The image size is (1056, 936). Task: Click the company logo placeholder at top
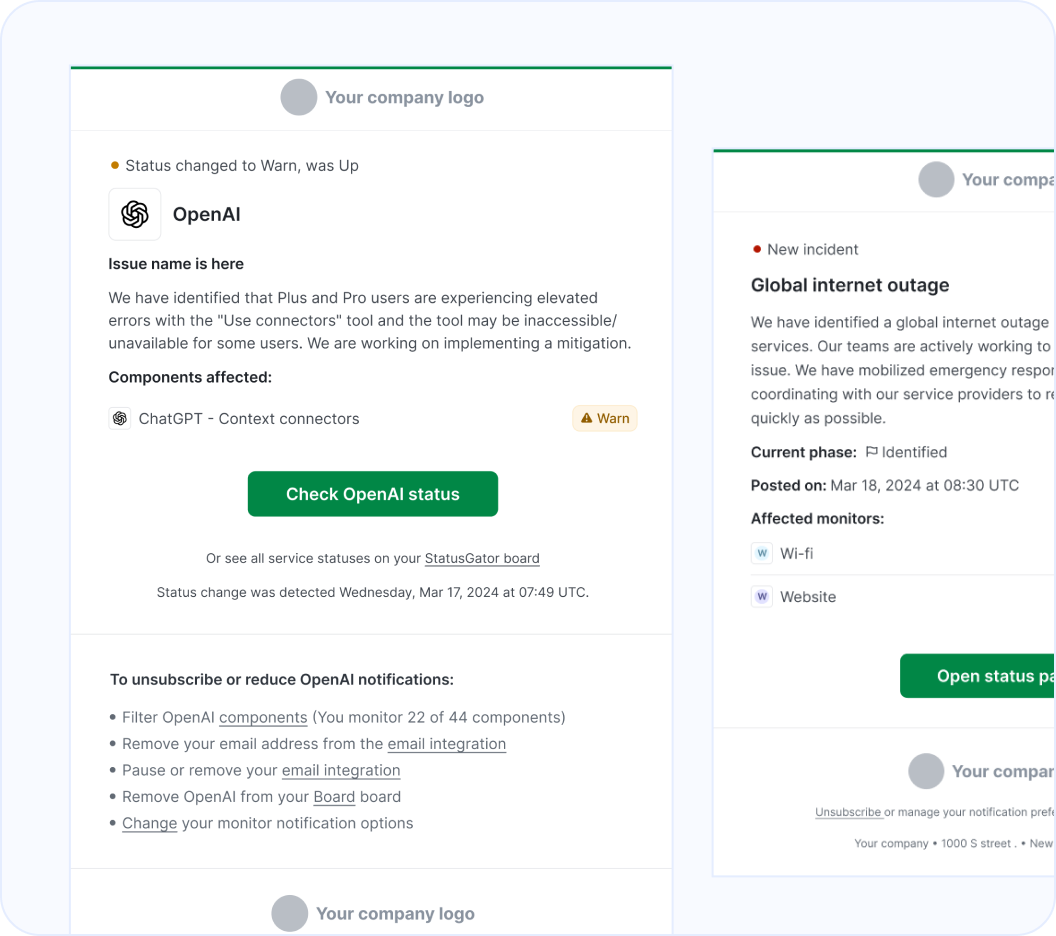coord(298,98)
